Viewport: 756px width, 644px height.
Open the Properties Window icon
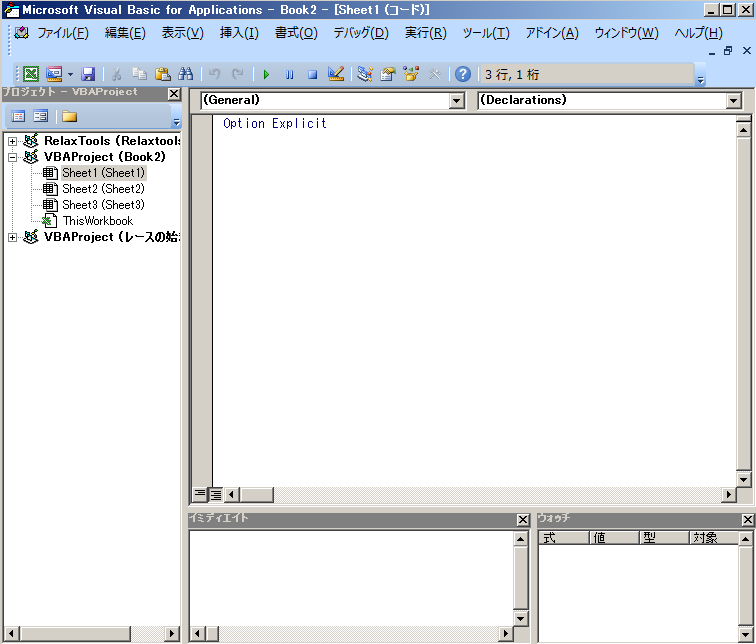(x=388, y=74)
